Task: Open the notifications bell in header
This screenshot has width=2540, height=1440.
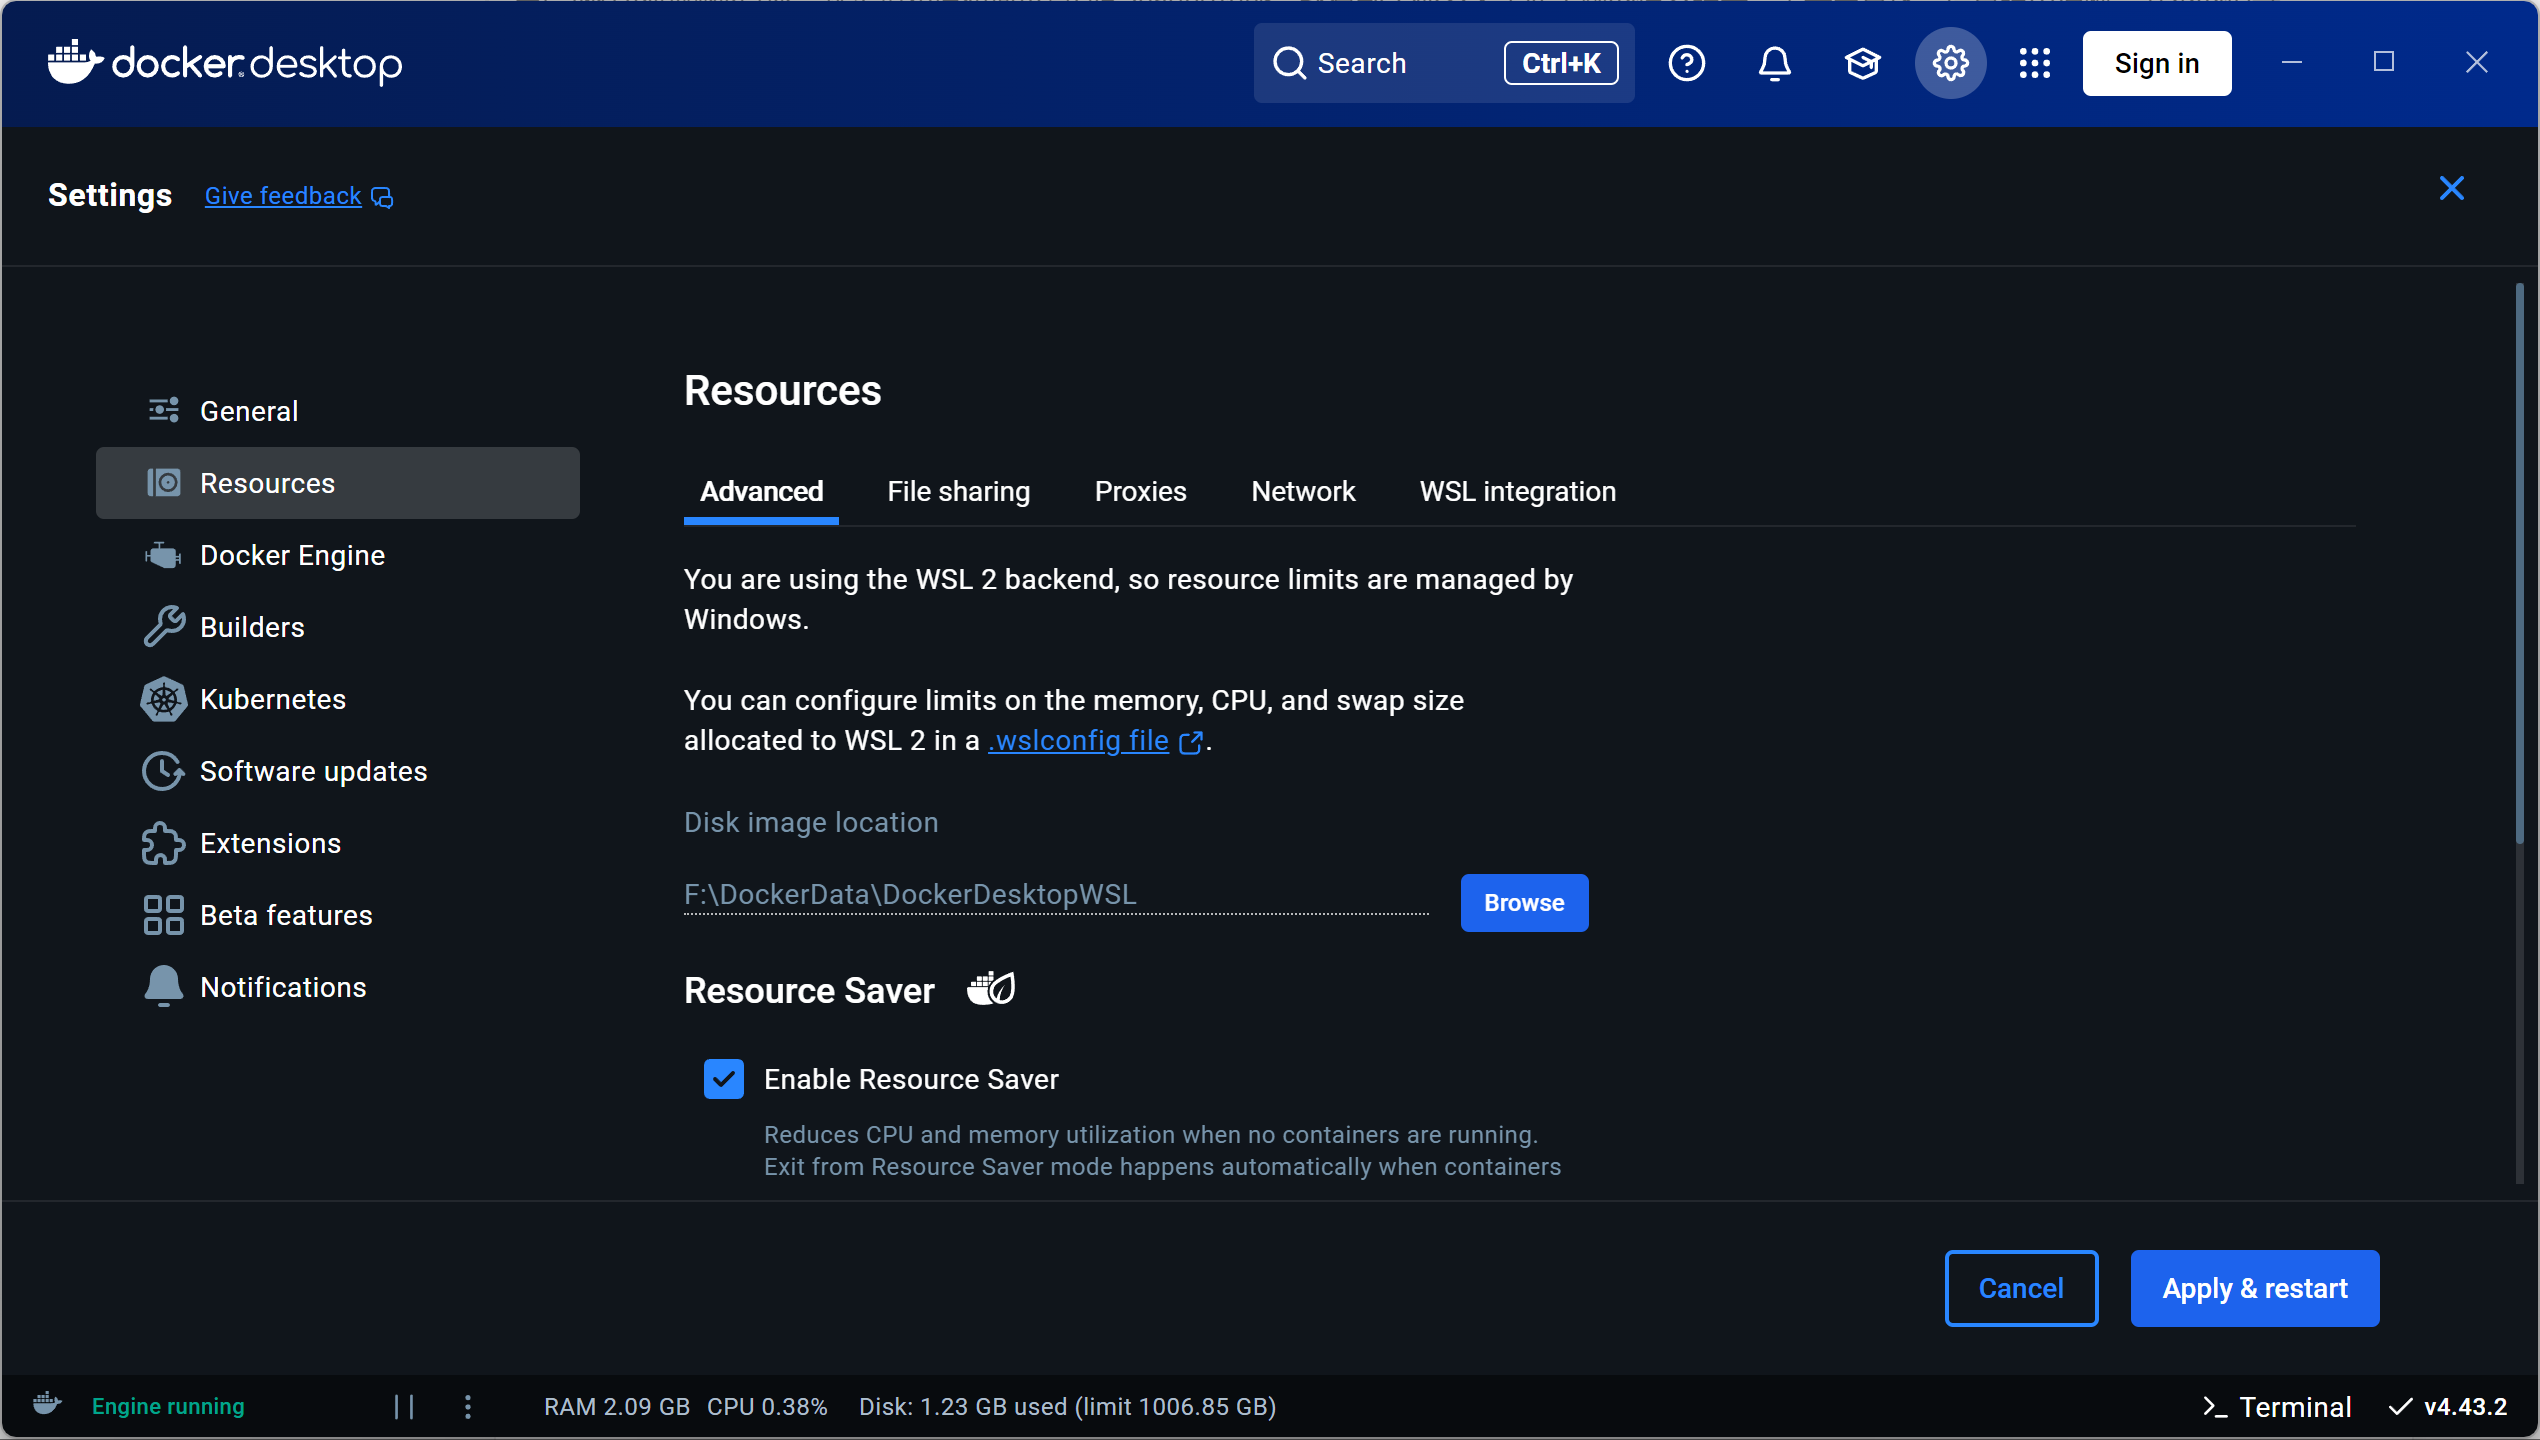Action: click(1774, 63)
